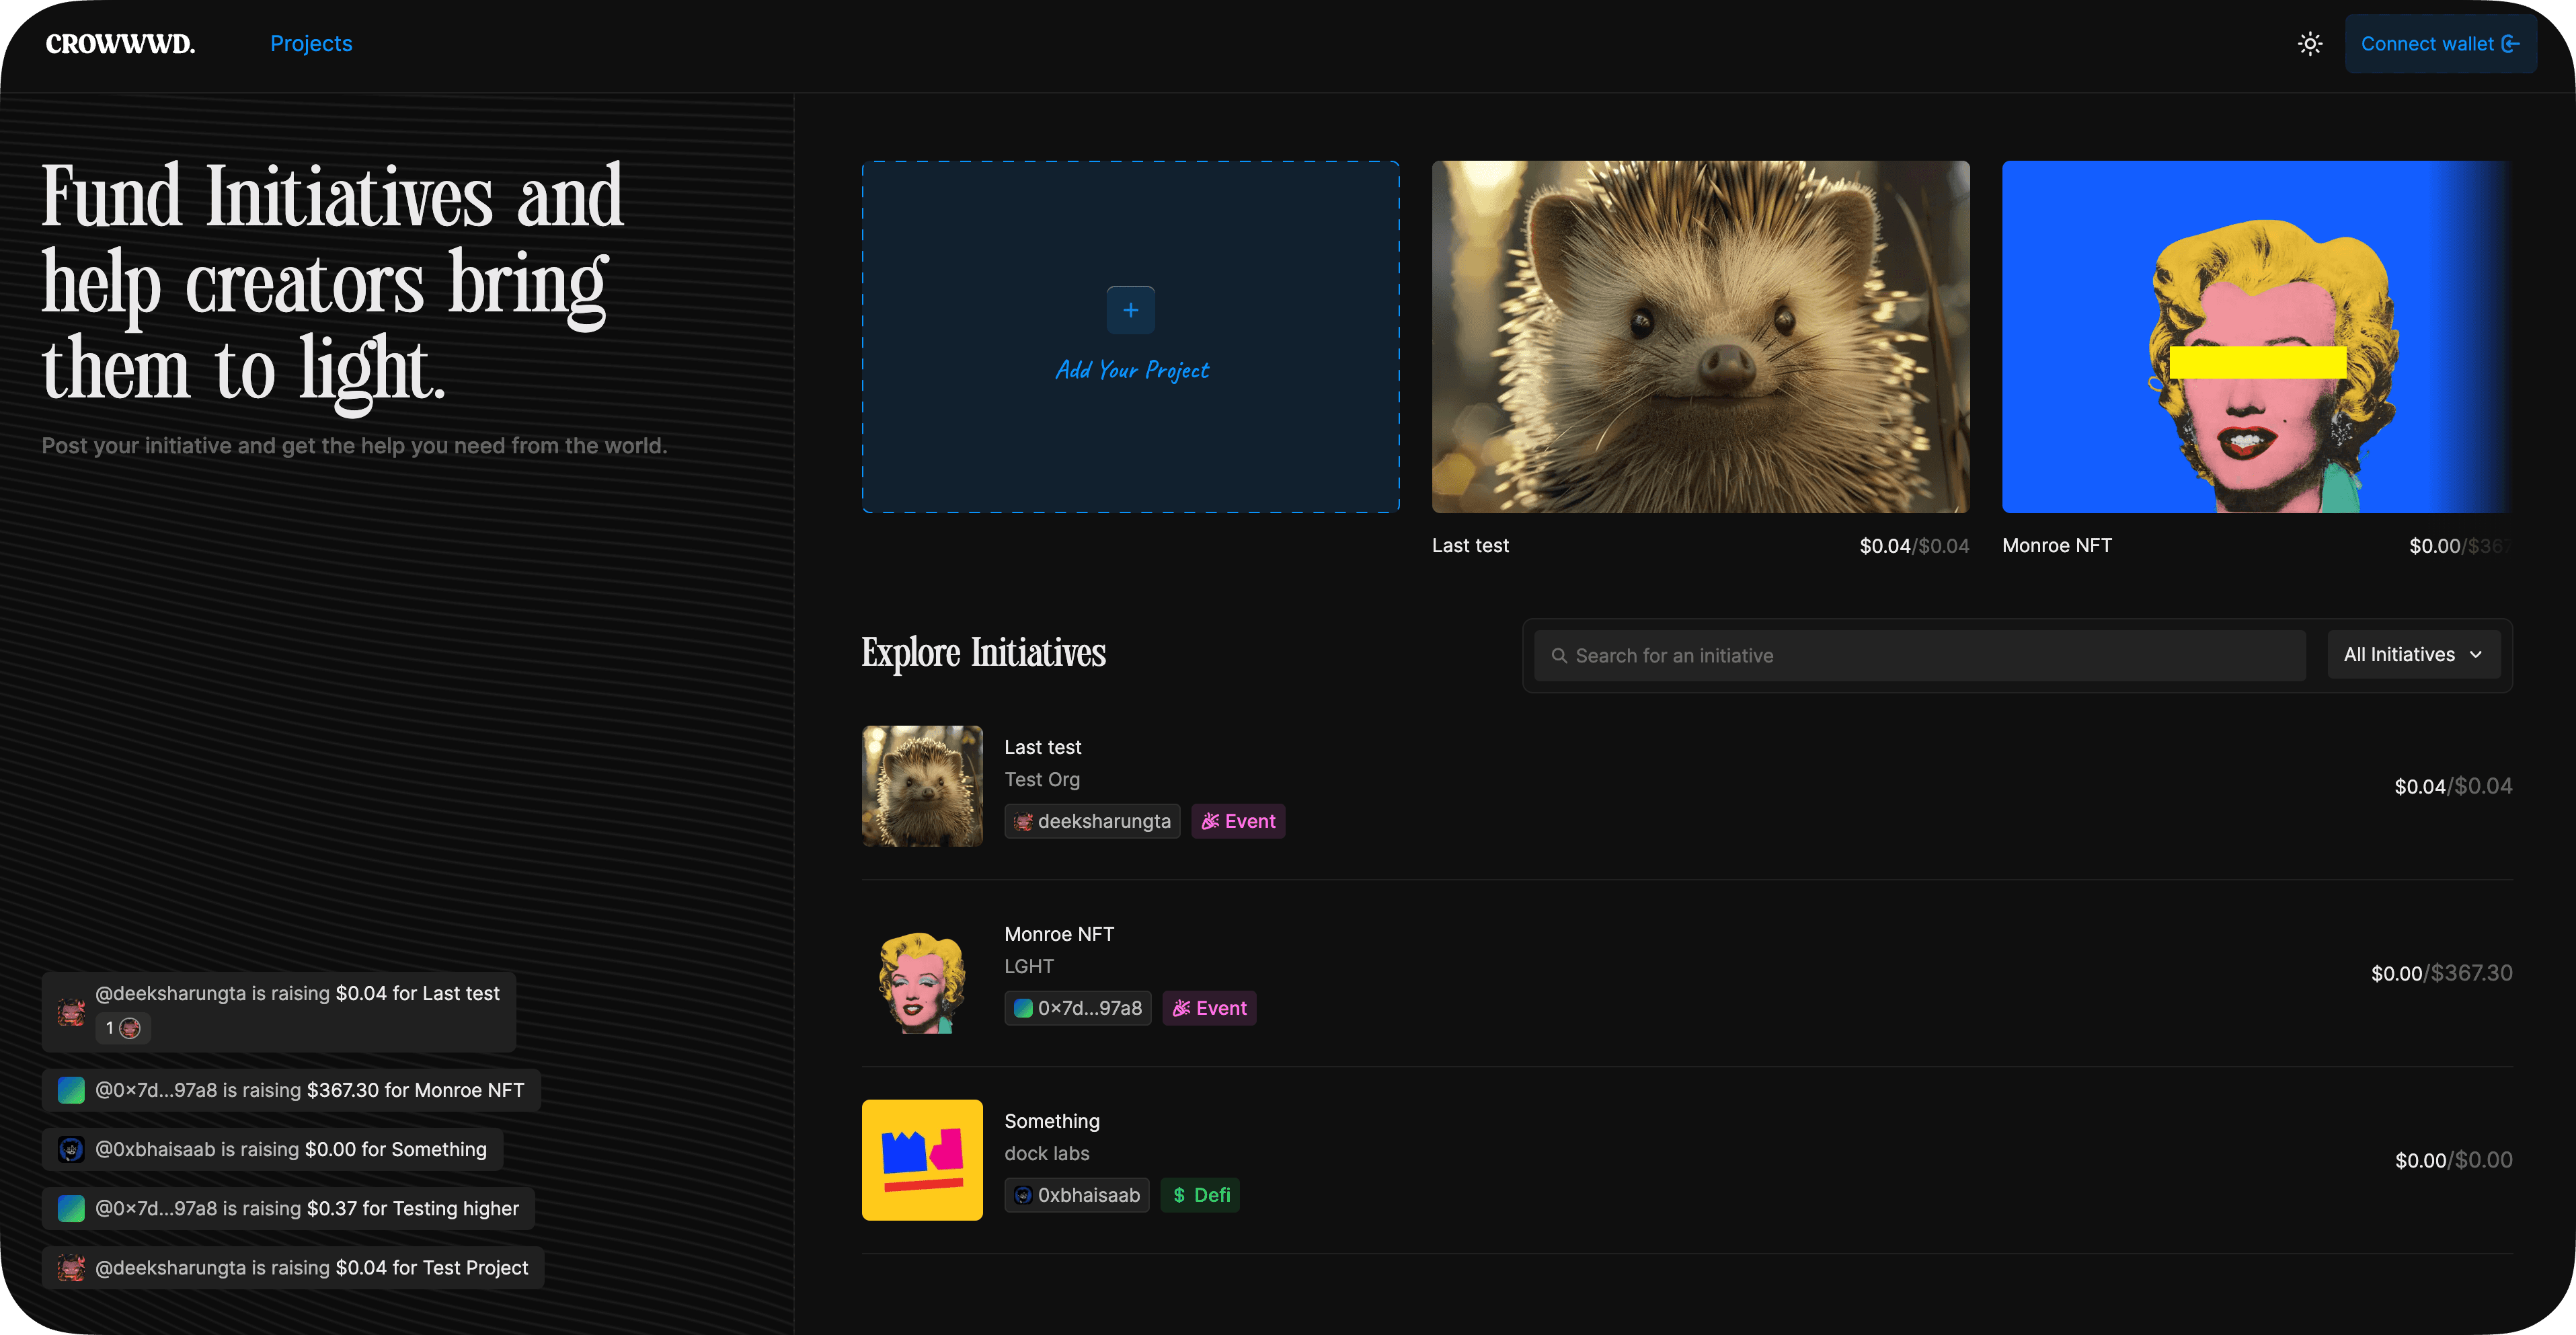Viewport: 2576px width, 1335px height.
Task: Click the hedgehog thumbnail in initiatives list
Action: pyautogui.click(x=922, y=786)
